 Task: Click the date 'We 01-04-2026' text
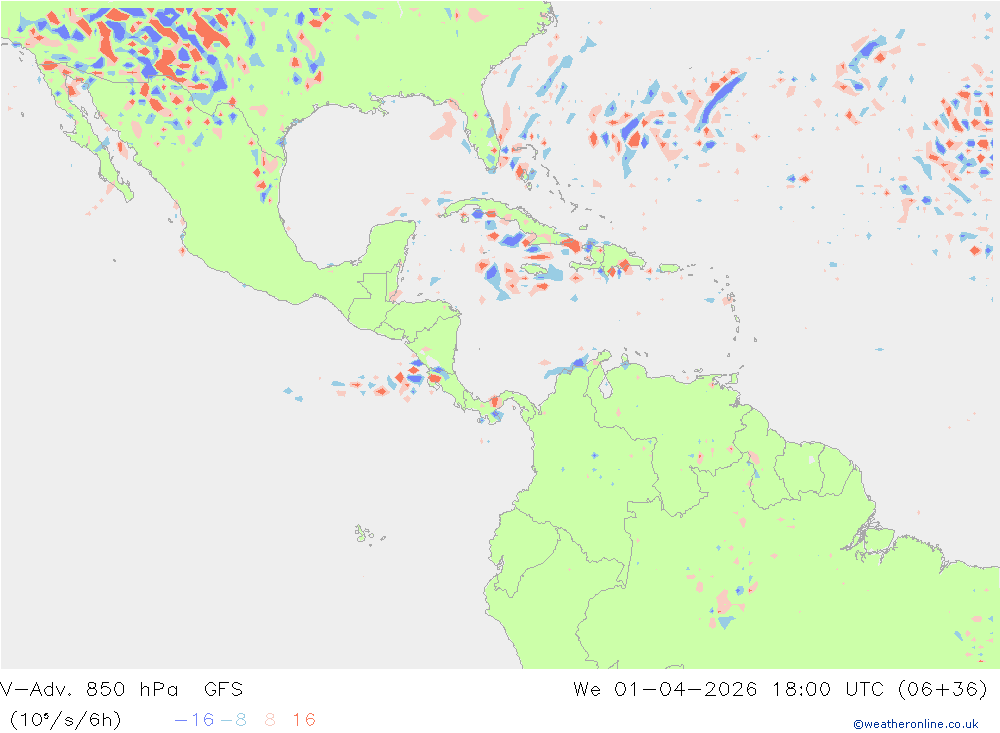[x=665, y=689]
